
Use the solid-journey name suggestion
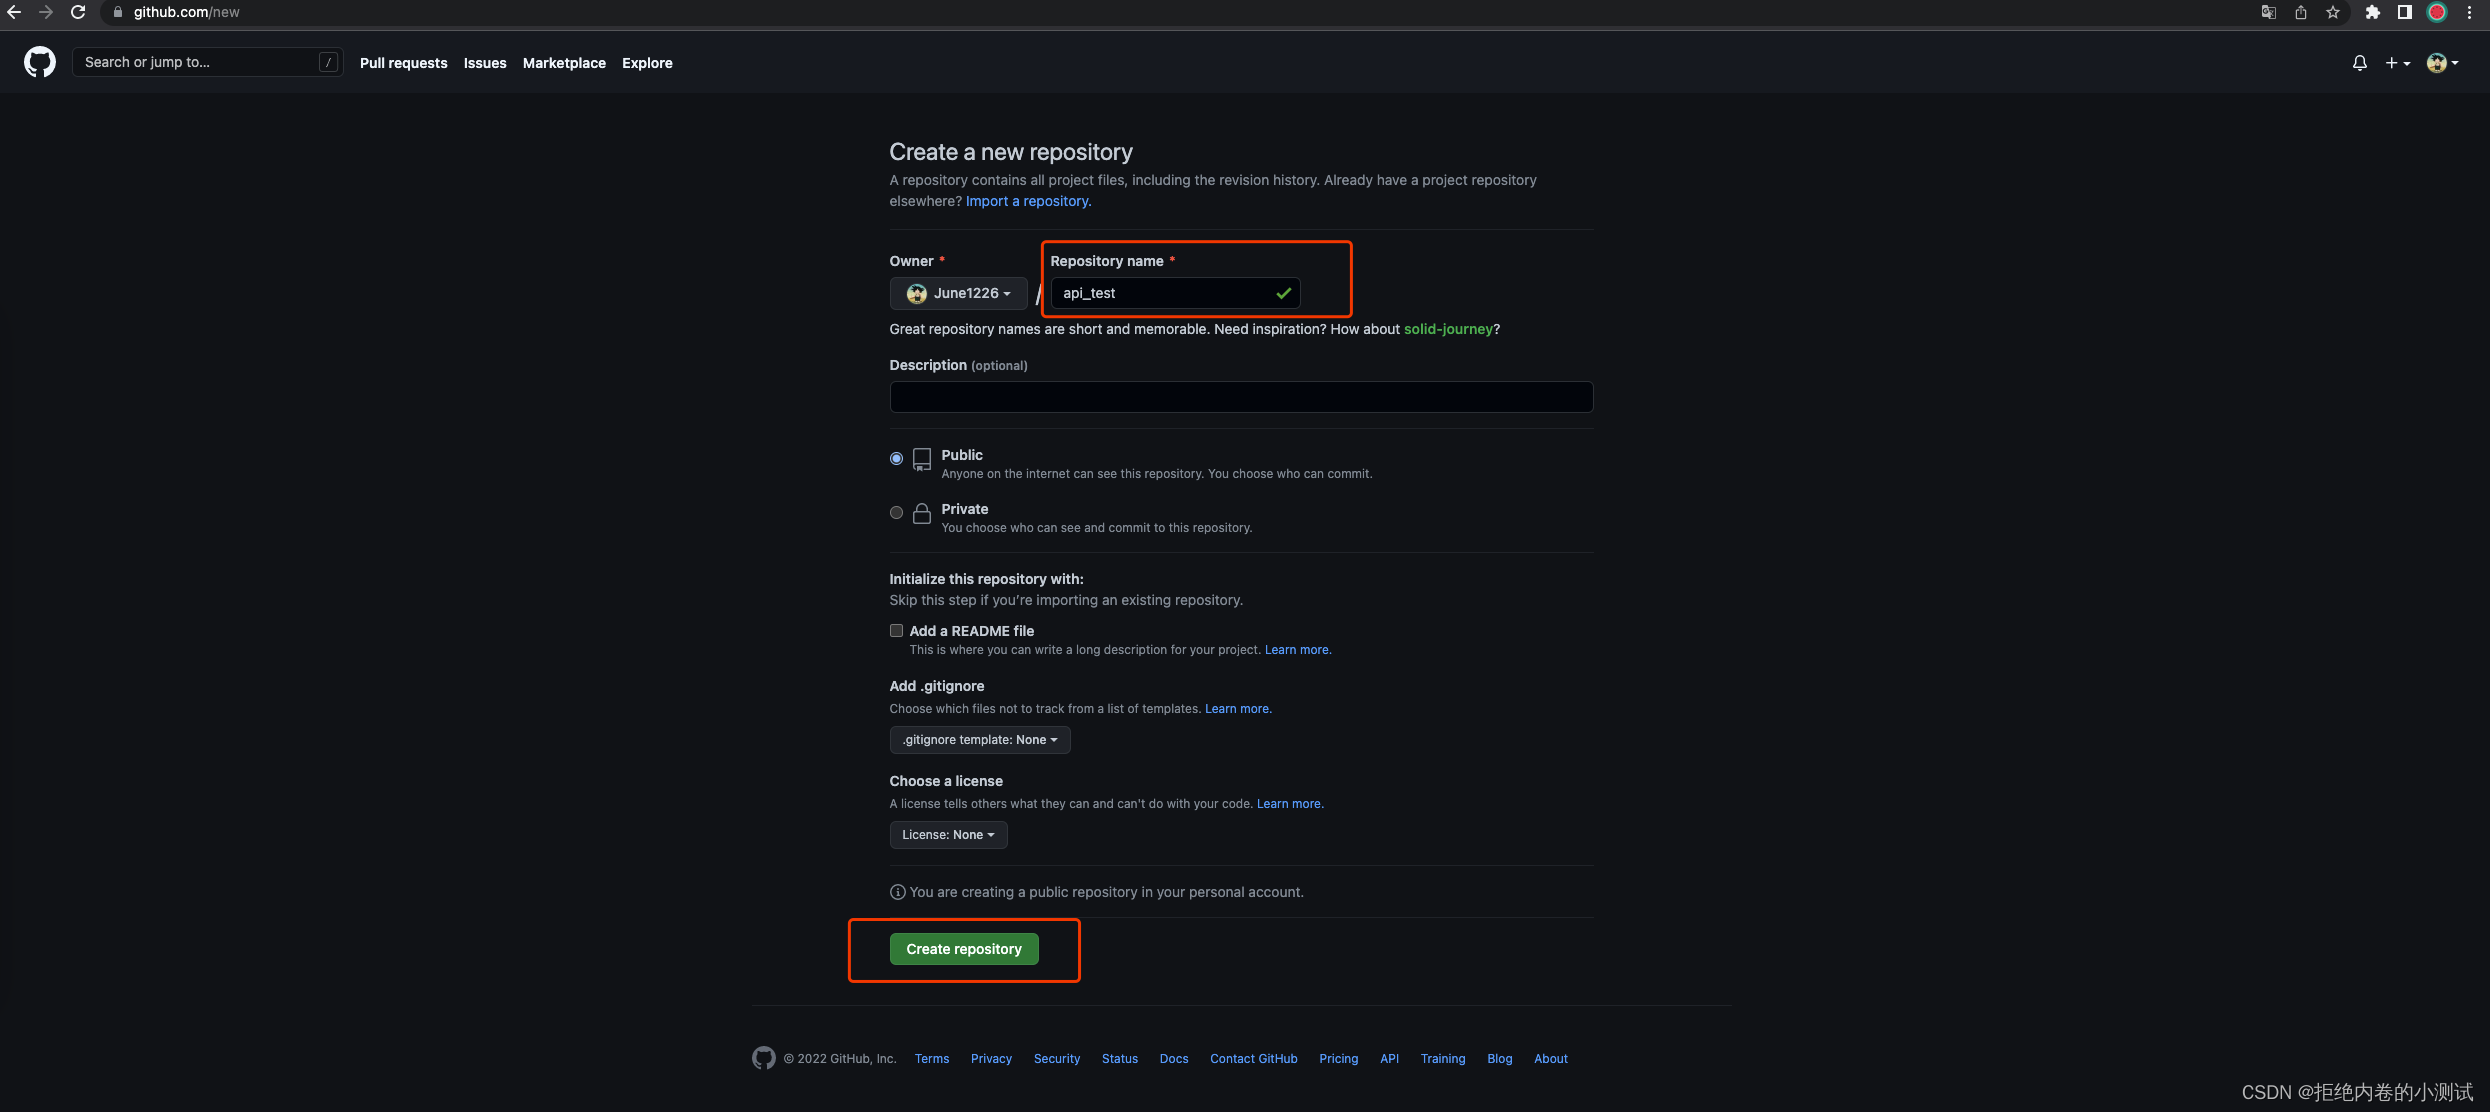click(1447, 329)
